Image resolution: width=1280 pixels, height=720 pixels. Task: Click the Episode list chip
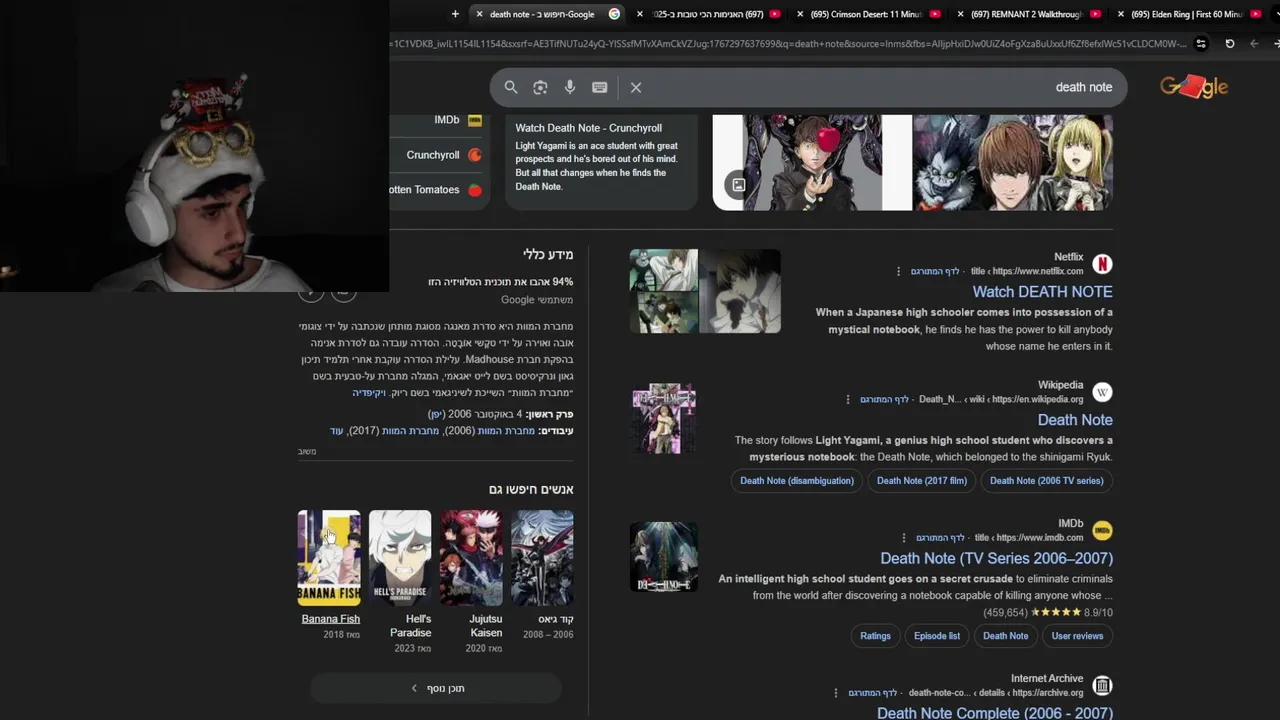point(937,636)
